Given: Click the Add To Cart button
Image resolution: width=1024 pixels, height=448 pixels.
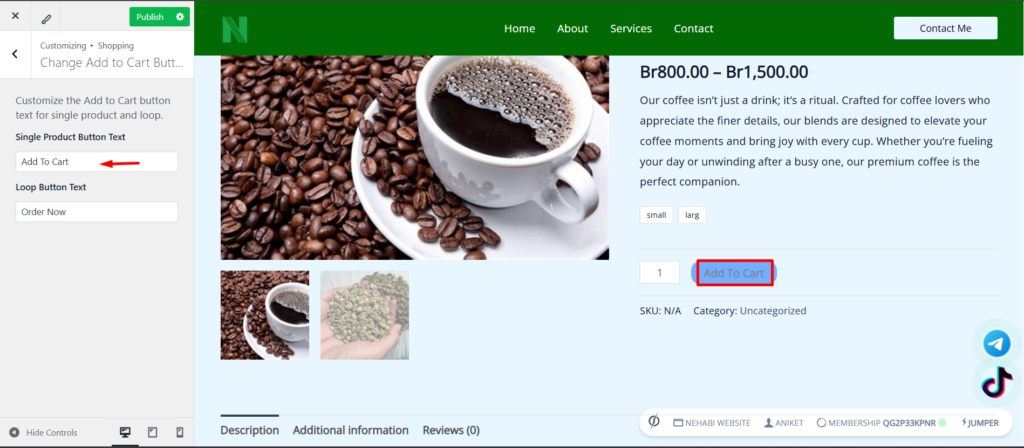Looking at the screenshot, I should [734, 273].
